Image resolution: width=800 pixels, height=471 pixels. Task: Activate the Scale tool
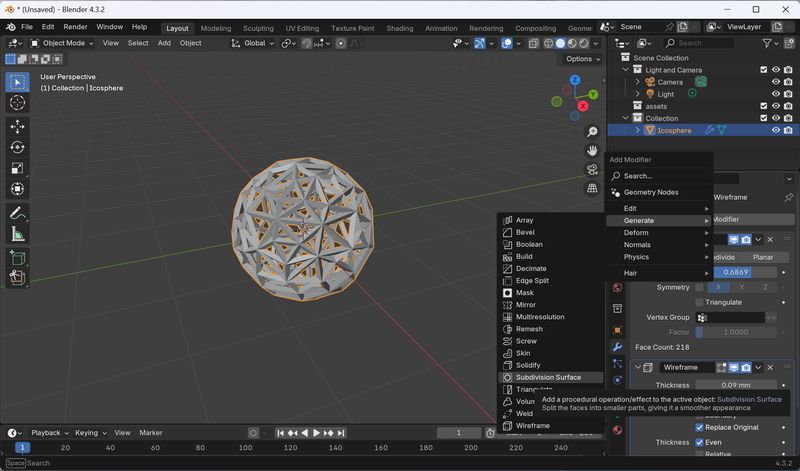pos(17,168)
